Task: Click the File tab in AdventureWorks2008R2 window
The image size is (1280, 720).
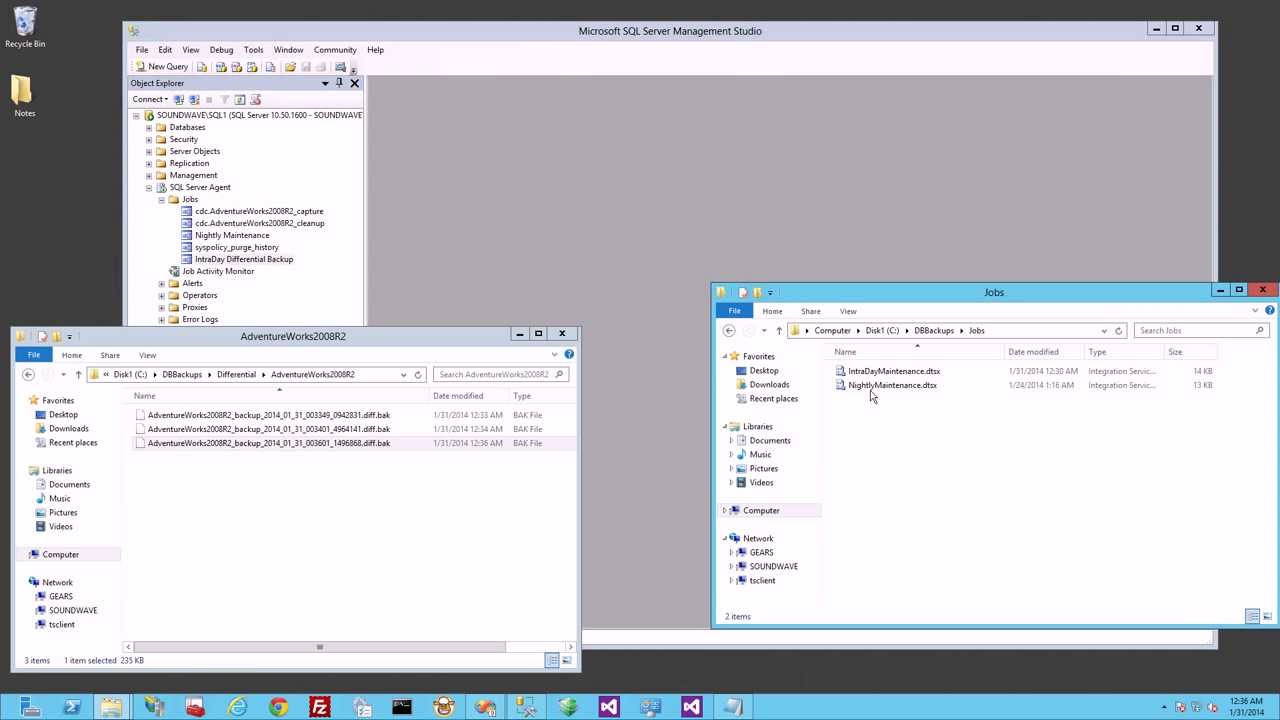Action: [x=34, y=355]
